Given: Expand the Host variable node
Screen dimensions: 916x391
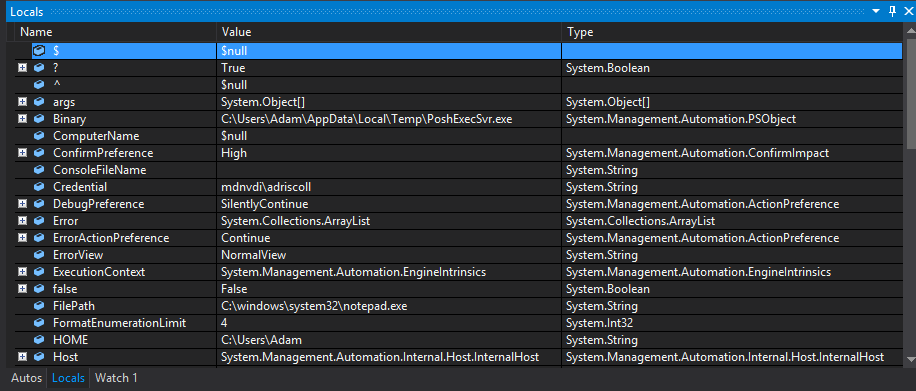Looking at the screenshot, I should coord(22,357).
